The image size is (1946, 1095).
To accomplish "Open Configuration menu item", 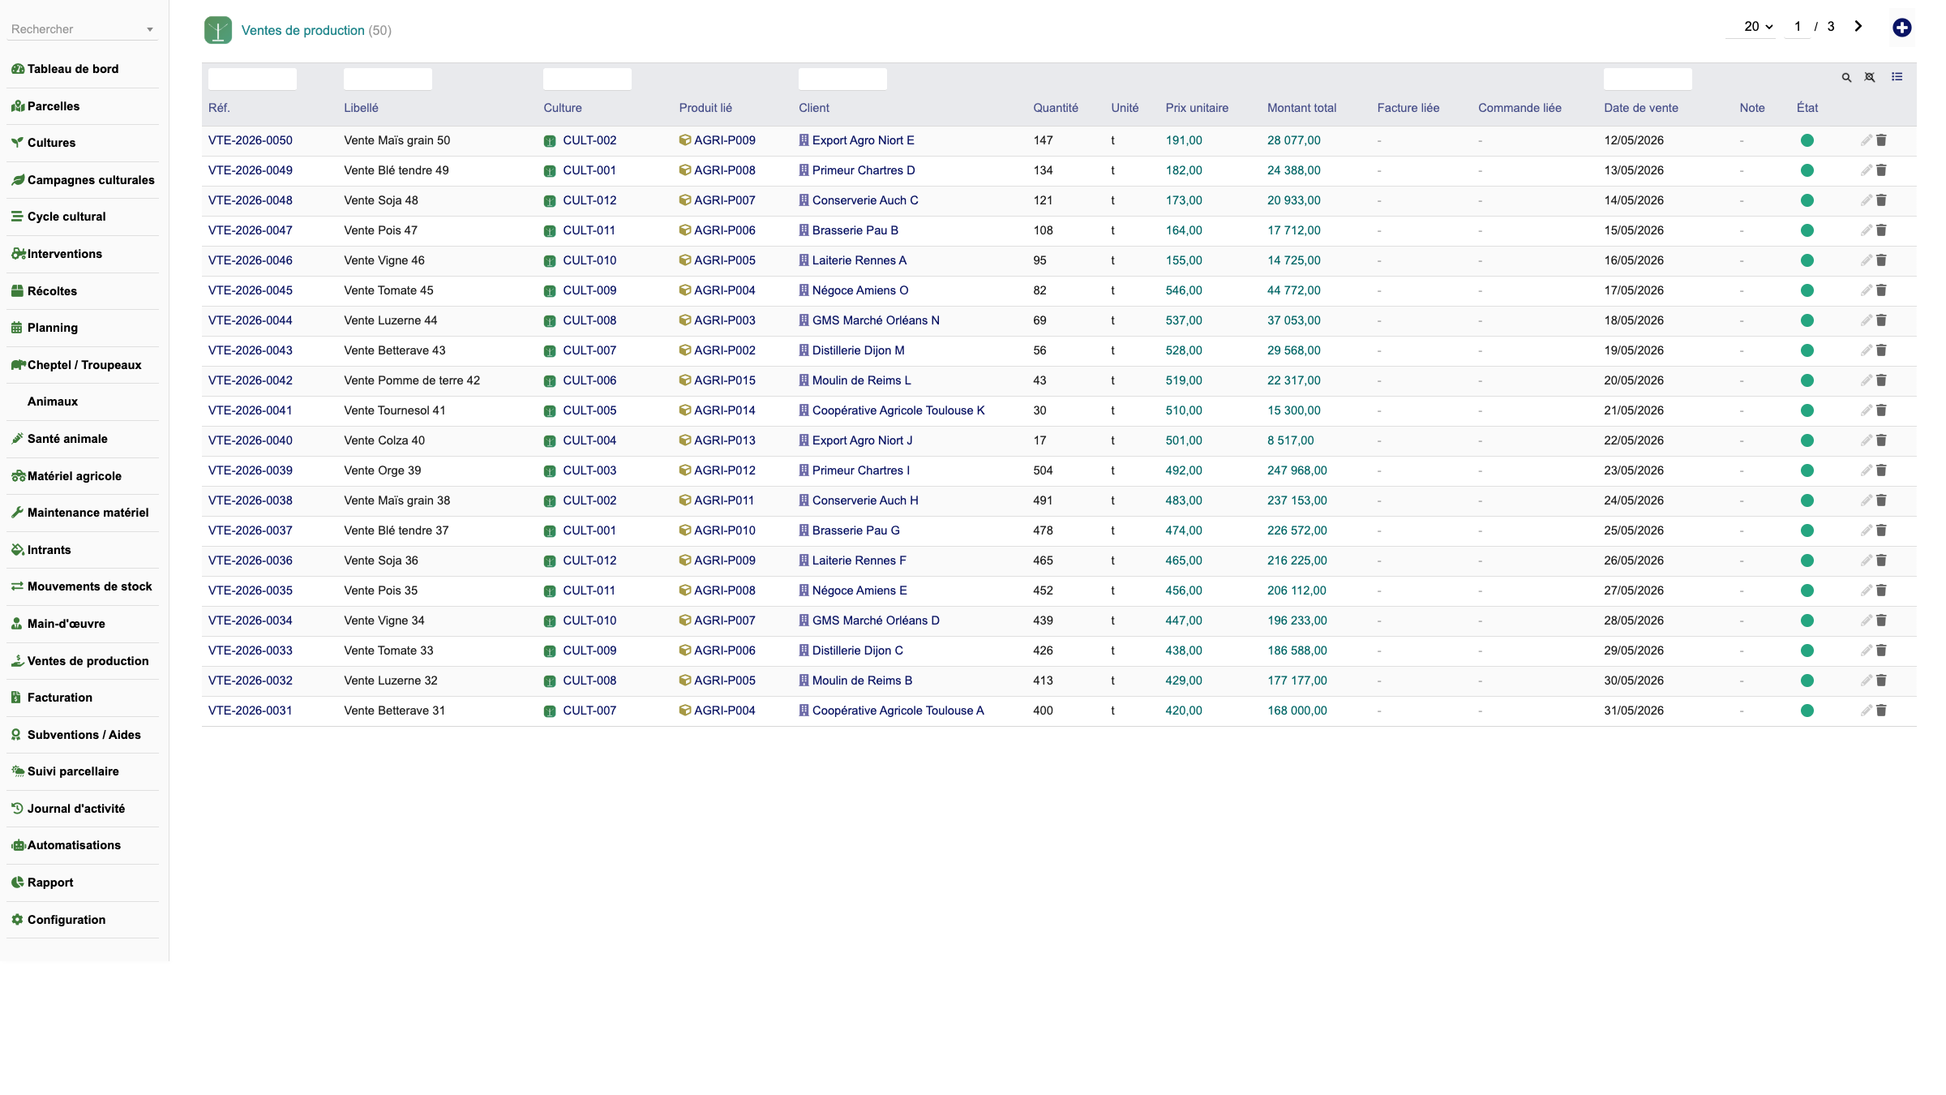I will tap(66, 920).
